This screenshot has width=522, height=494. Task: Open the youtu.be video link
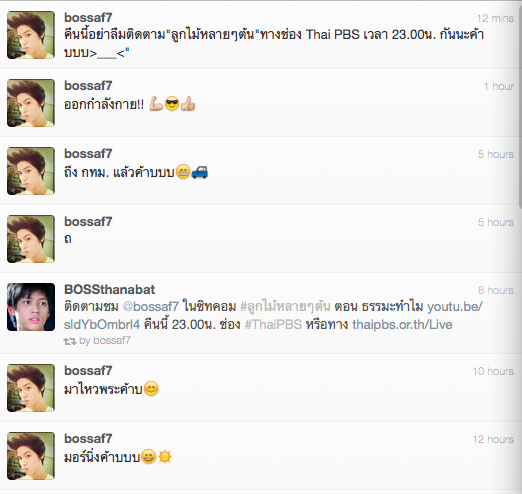[273, 315]
